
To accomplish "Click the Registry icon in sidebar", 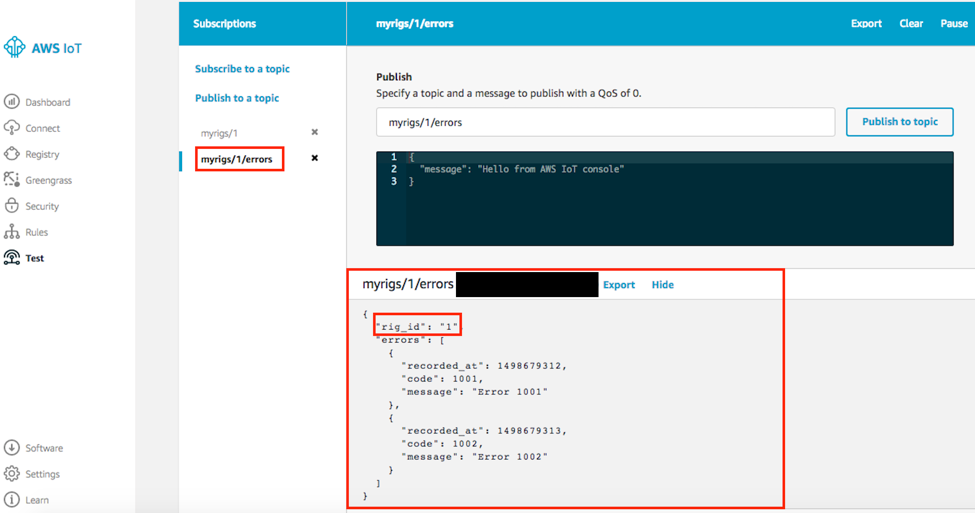I will point(11,154).
